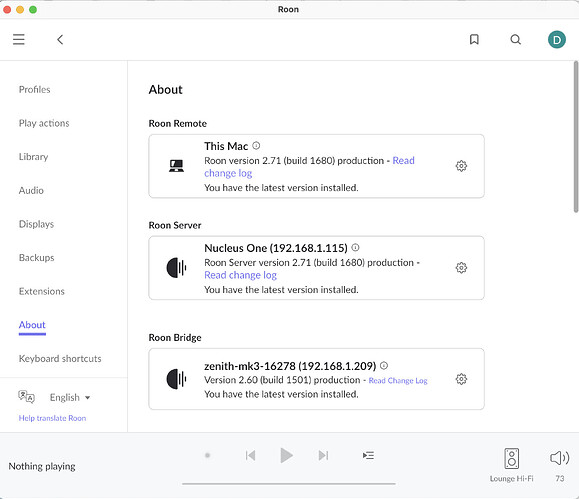
Task: Click the vertical scrollbar on the right
Action: 576,137
